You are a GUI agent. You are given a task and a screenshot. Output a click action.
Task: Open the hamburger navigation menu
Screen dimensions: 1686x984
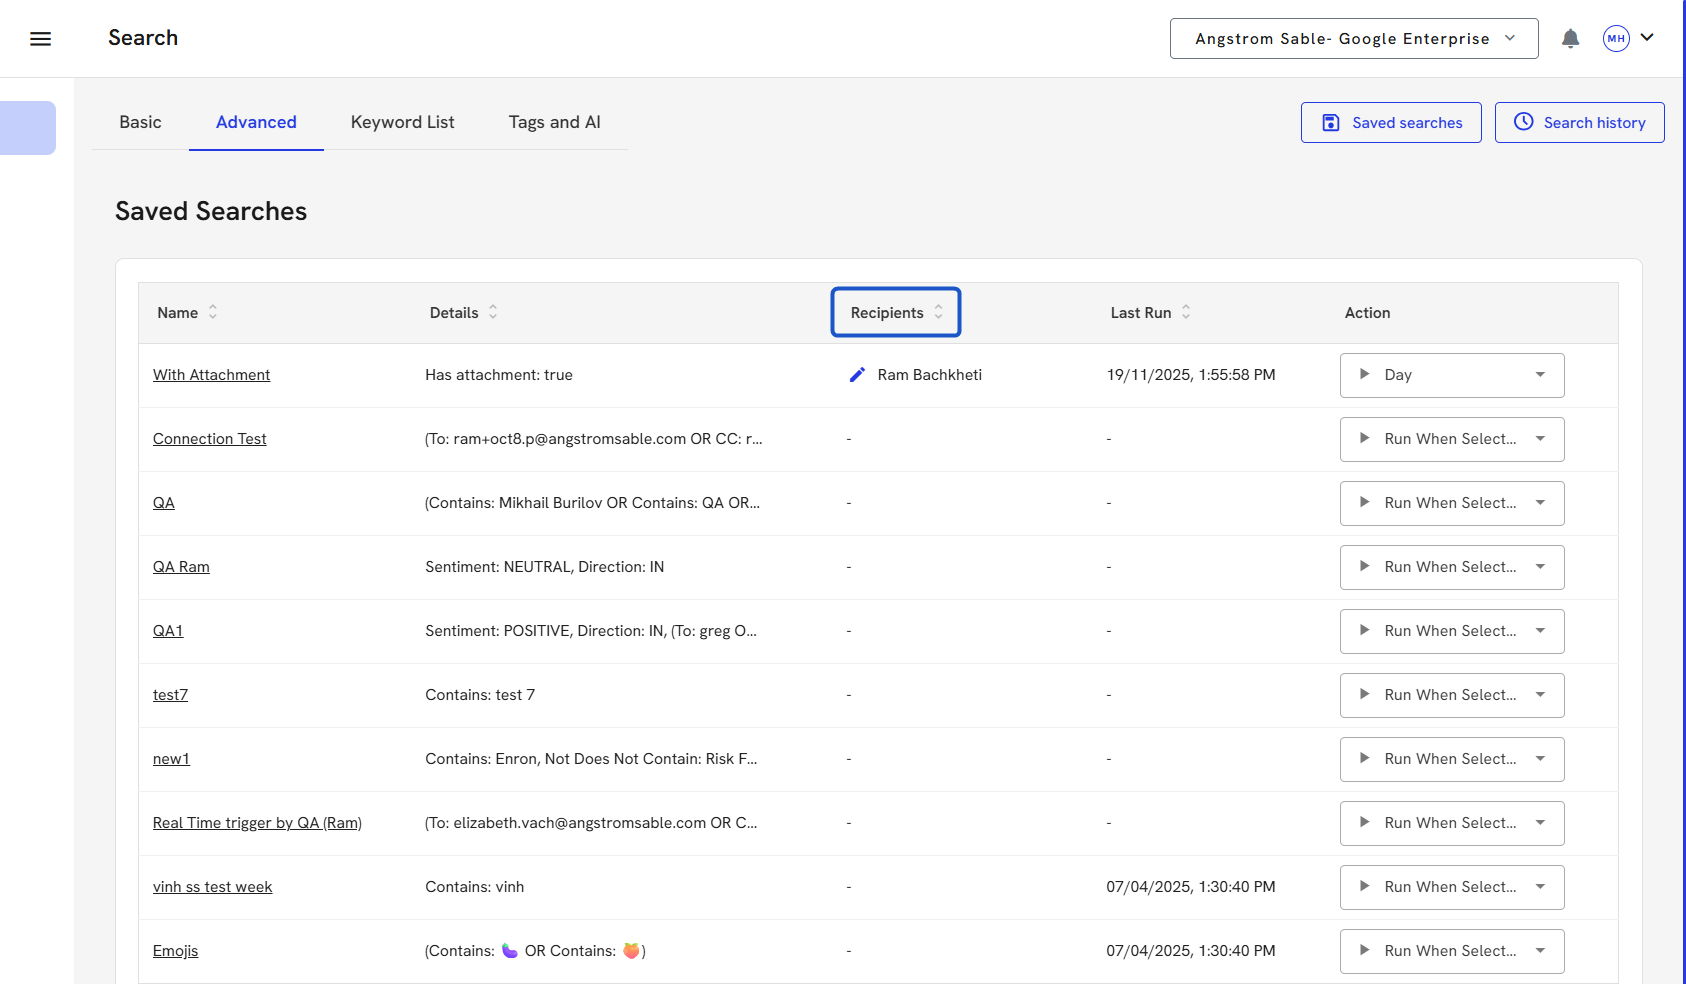(x=40, y=39)
